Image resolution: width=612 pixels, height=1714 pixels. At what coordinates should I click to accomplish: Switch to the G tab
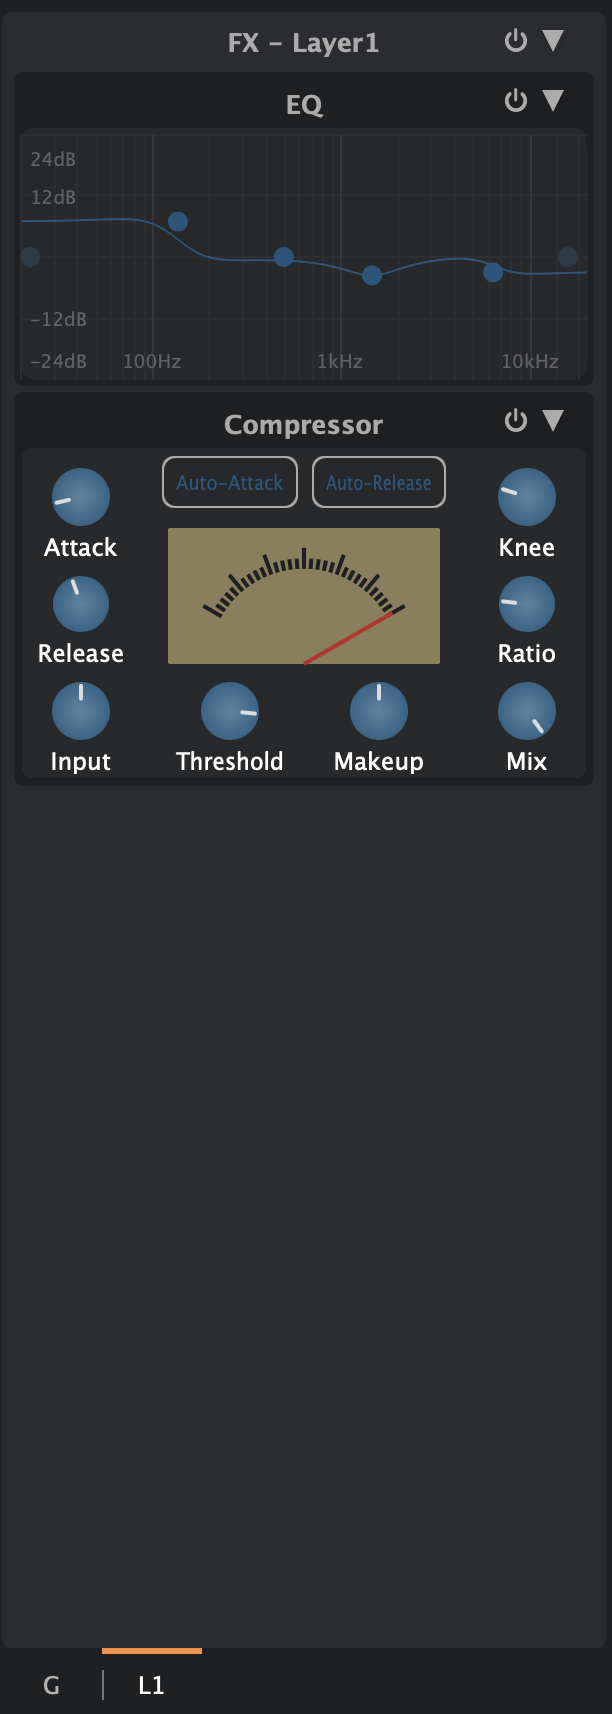point(52,1686)
